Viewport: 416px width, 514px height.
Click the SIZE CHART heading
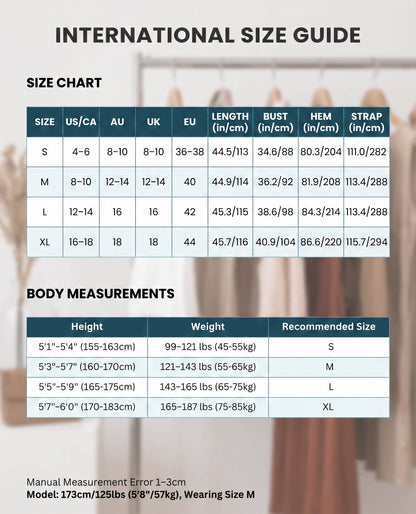click(64, 83)
